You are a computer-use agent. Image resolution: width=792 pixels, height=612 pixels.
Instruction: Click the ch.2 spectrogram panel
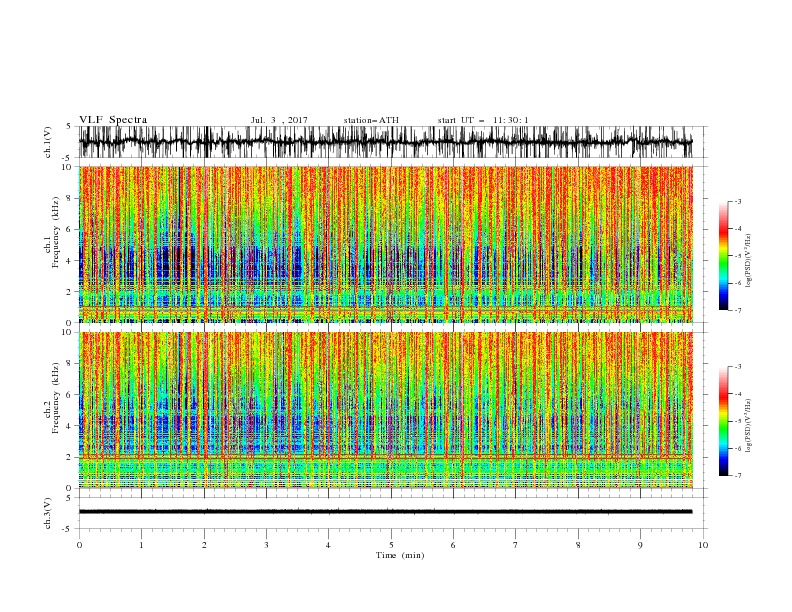385,410
